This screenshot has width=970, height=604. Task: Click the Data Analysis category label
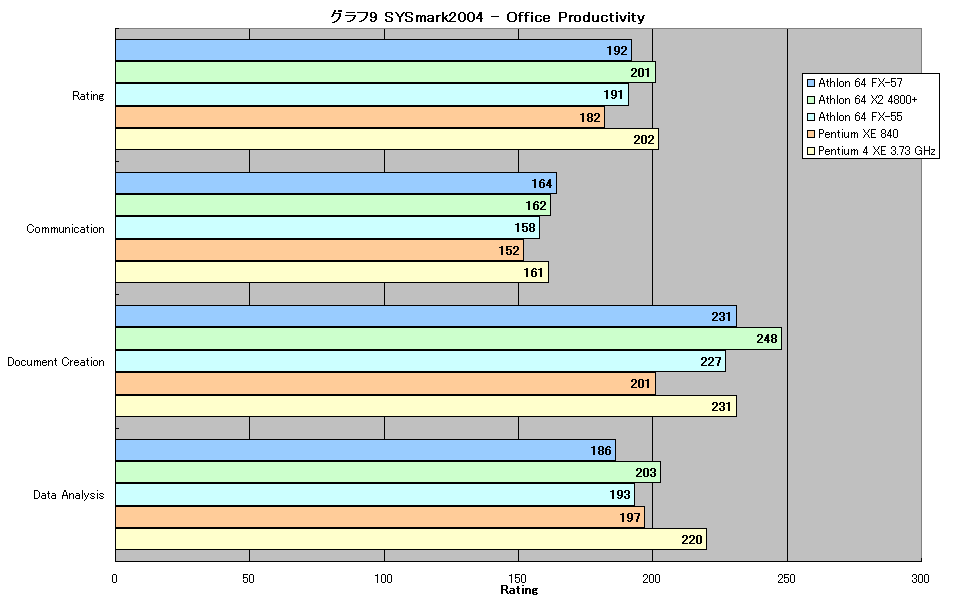coord(69,495)
